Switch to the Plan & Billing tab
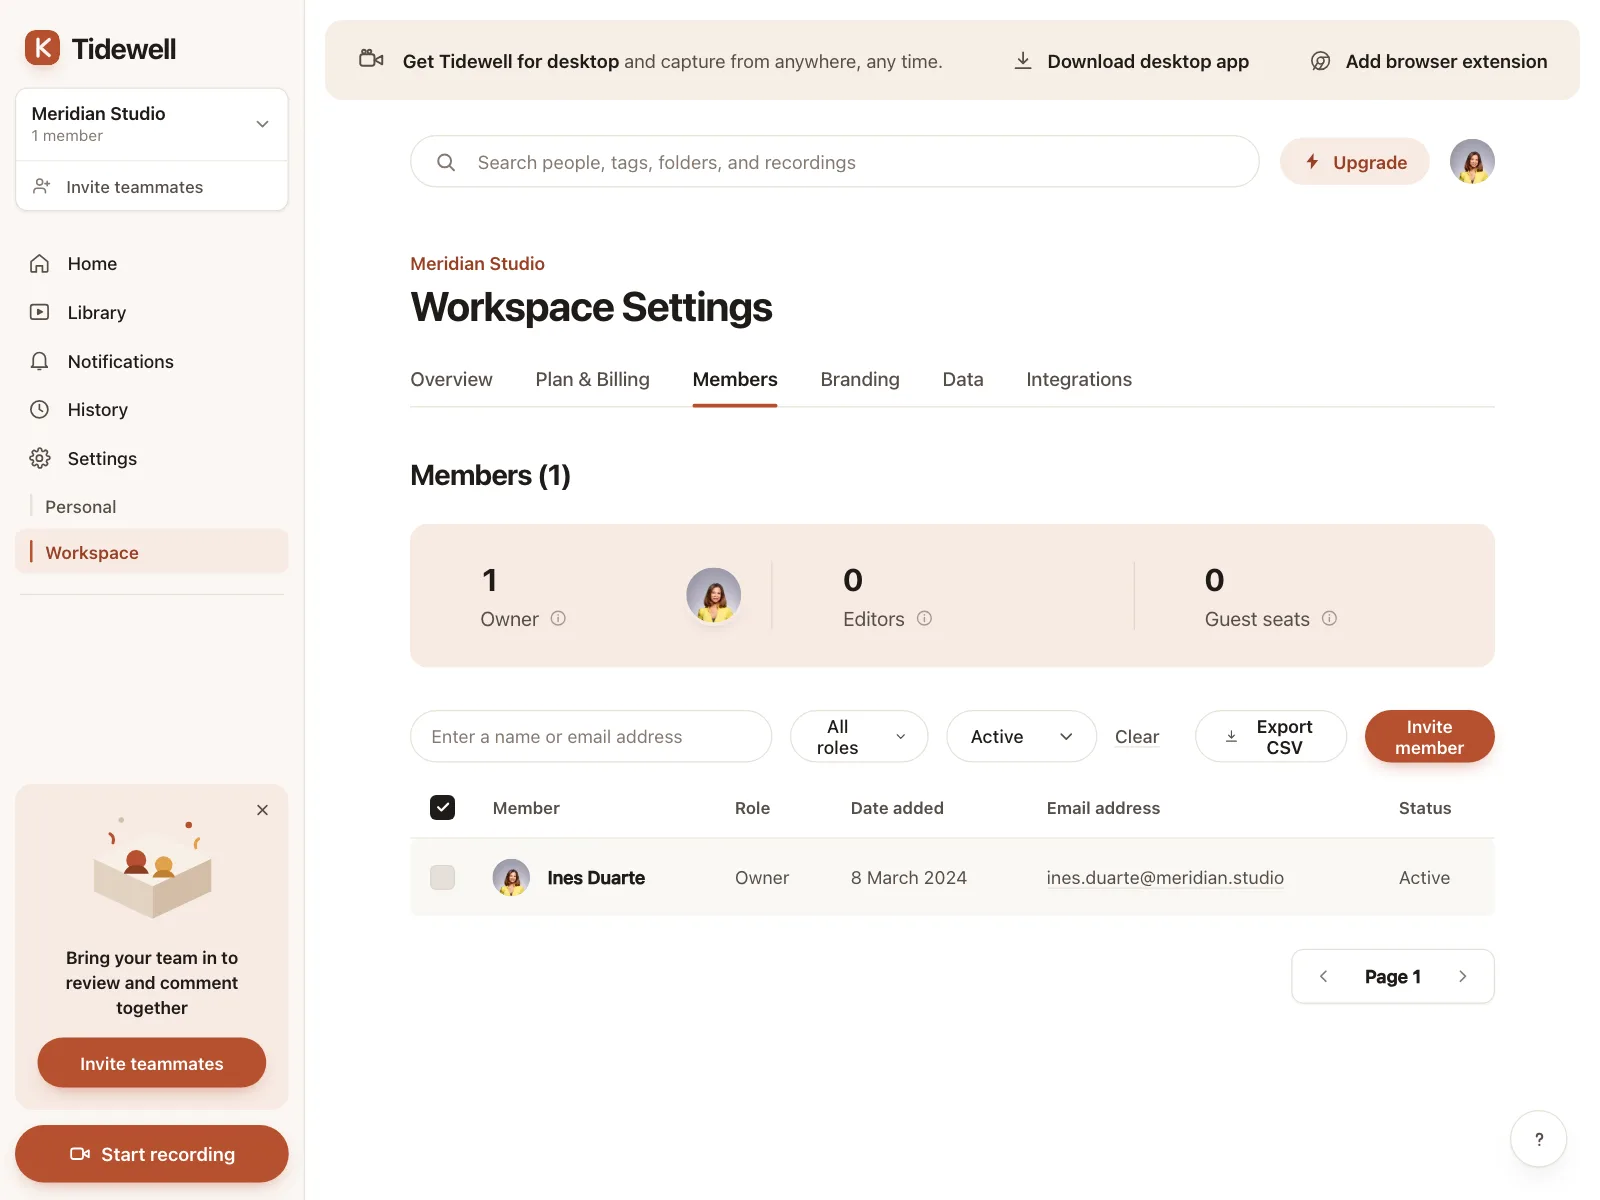Viewport: 1600px width, 1200px height. [592, 379]
